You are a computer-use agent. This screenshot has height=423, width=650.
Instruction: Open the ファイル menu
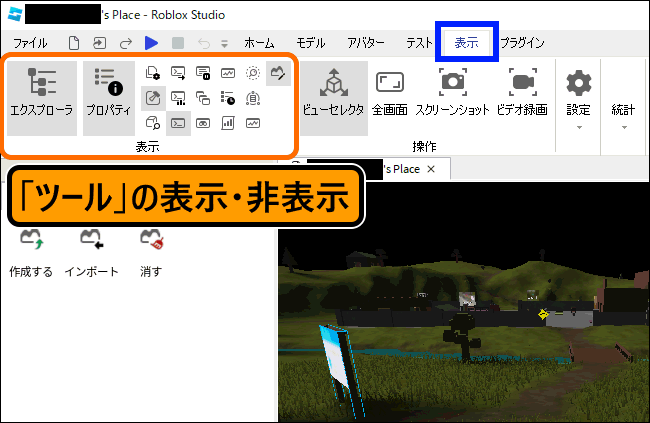(x=30, y=43)
